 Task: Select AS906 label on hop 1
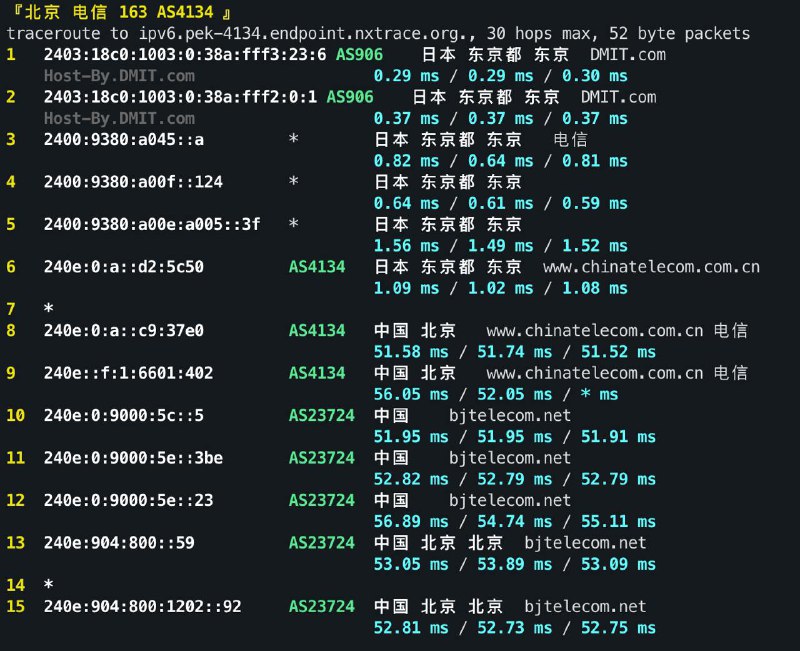tap(359, 55)
